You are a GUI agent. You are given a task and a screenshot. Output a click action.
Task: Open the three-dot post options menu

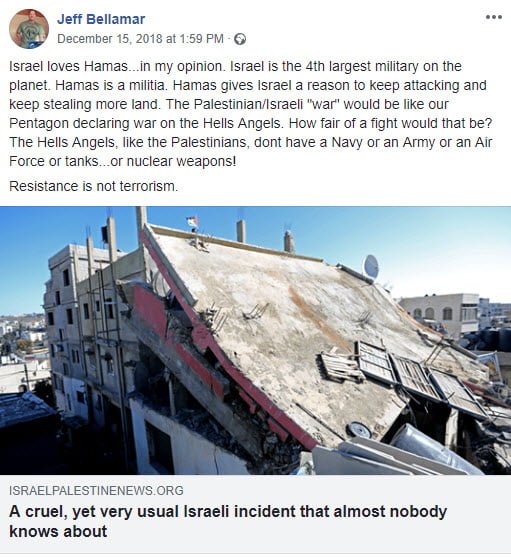coord(494,17)
